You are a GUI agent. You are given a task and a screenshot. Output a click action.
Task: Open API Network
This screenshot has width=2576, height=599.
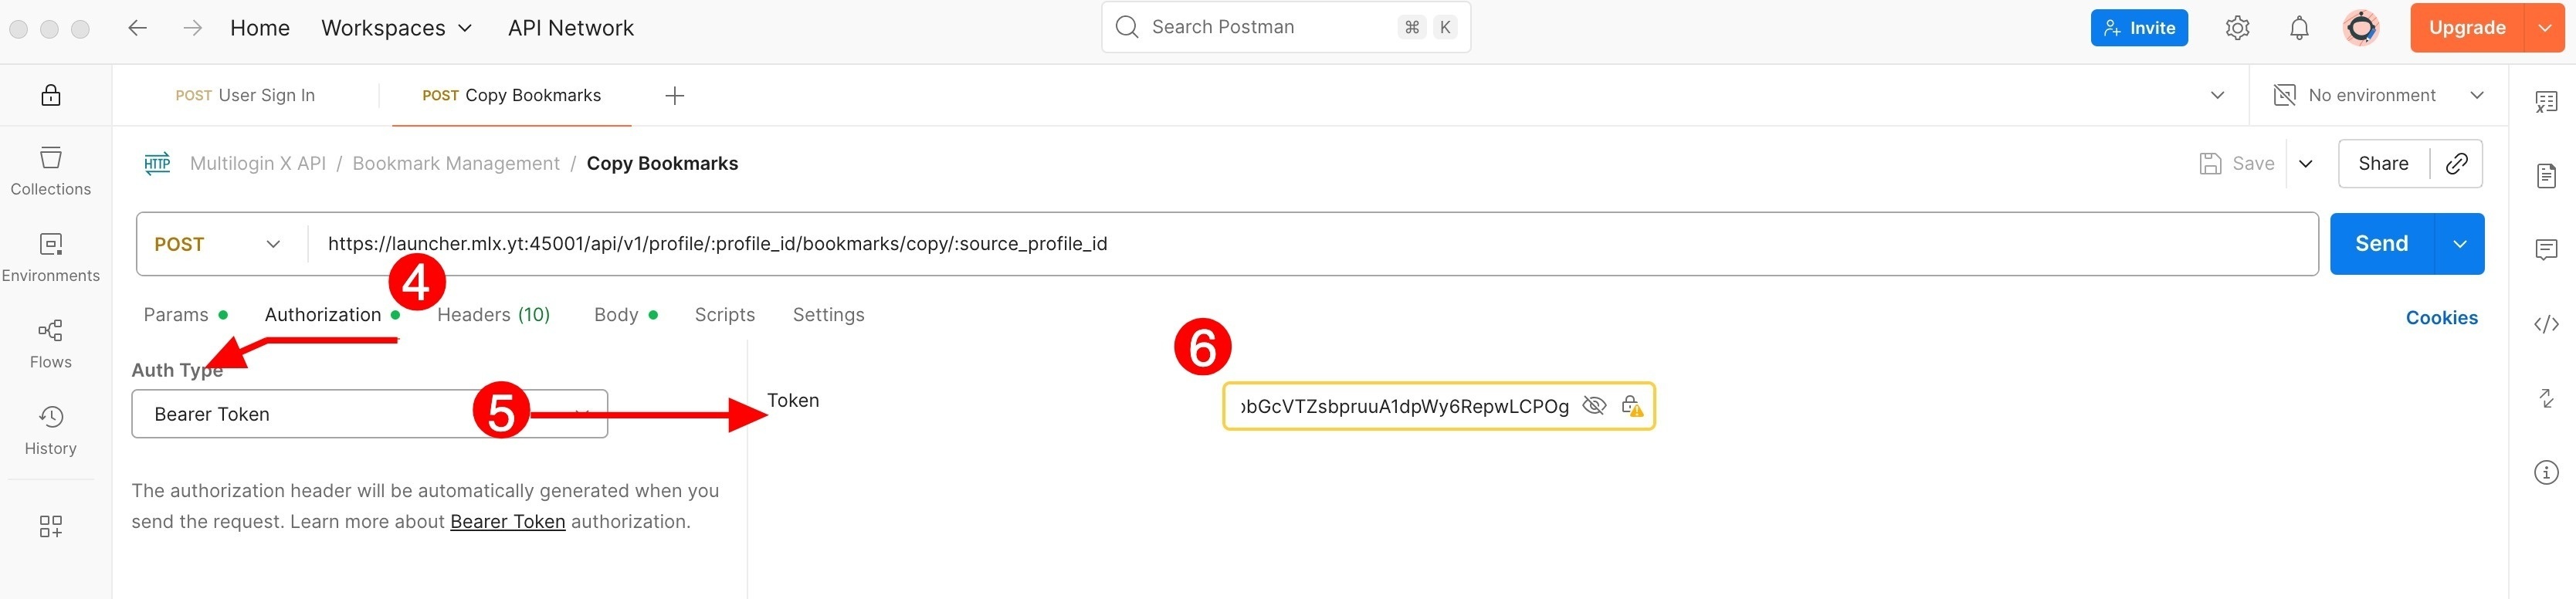click(x=570, y=28)
